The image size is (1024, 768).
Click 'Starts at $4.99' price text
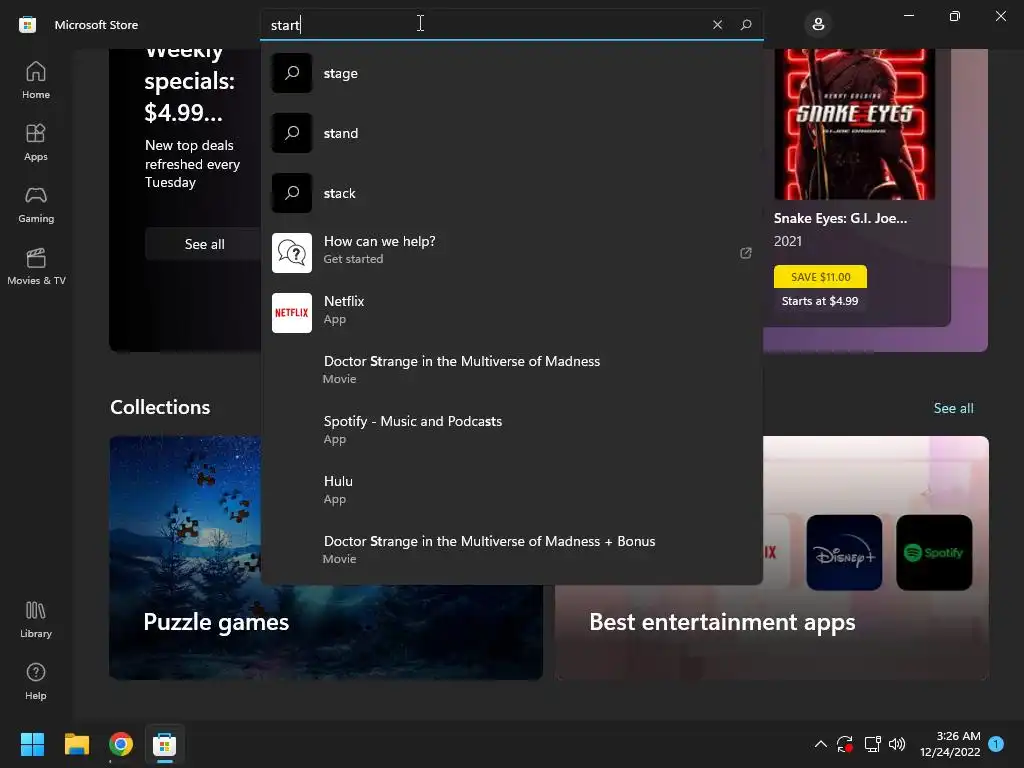click(820, 301)
